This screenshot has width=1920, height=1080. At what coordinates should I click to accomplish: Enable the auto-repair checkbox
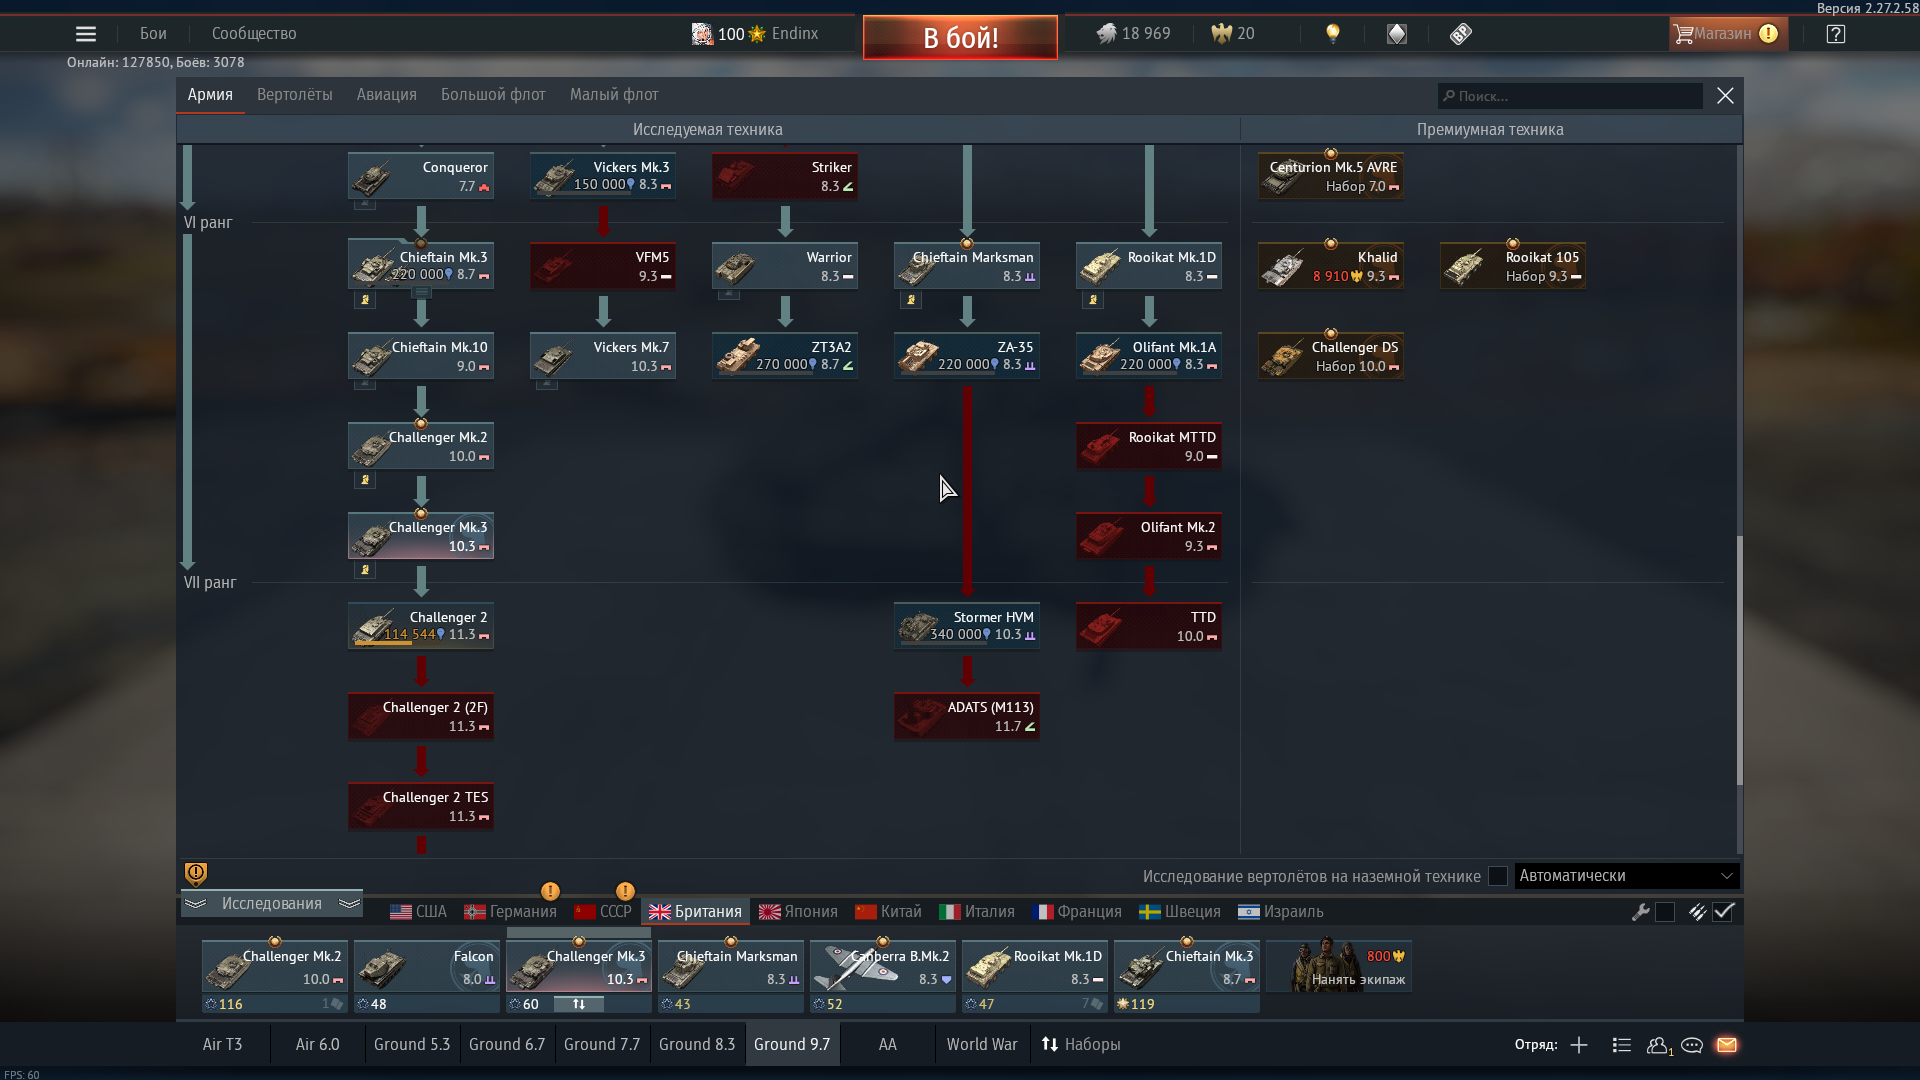click(x=1665, y=912)
